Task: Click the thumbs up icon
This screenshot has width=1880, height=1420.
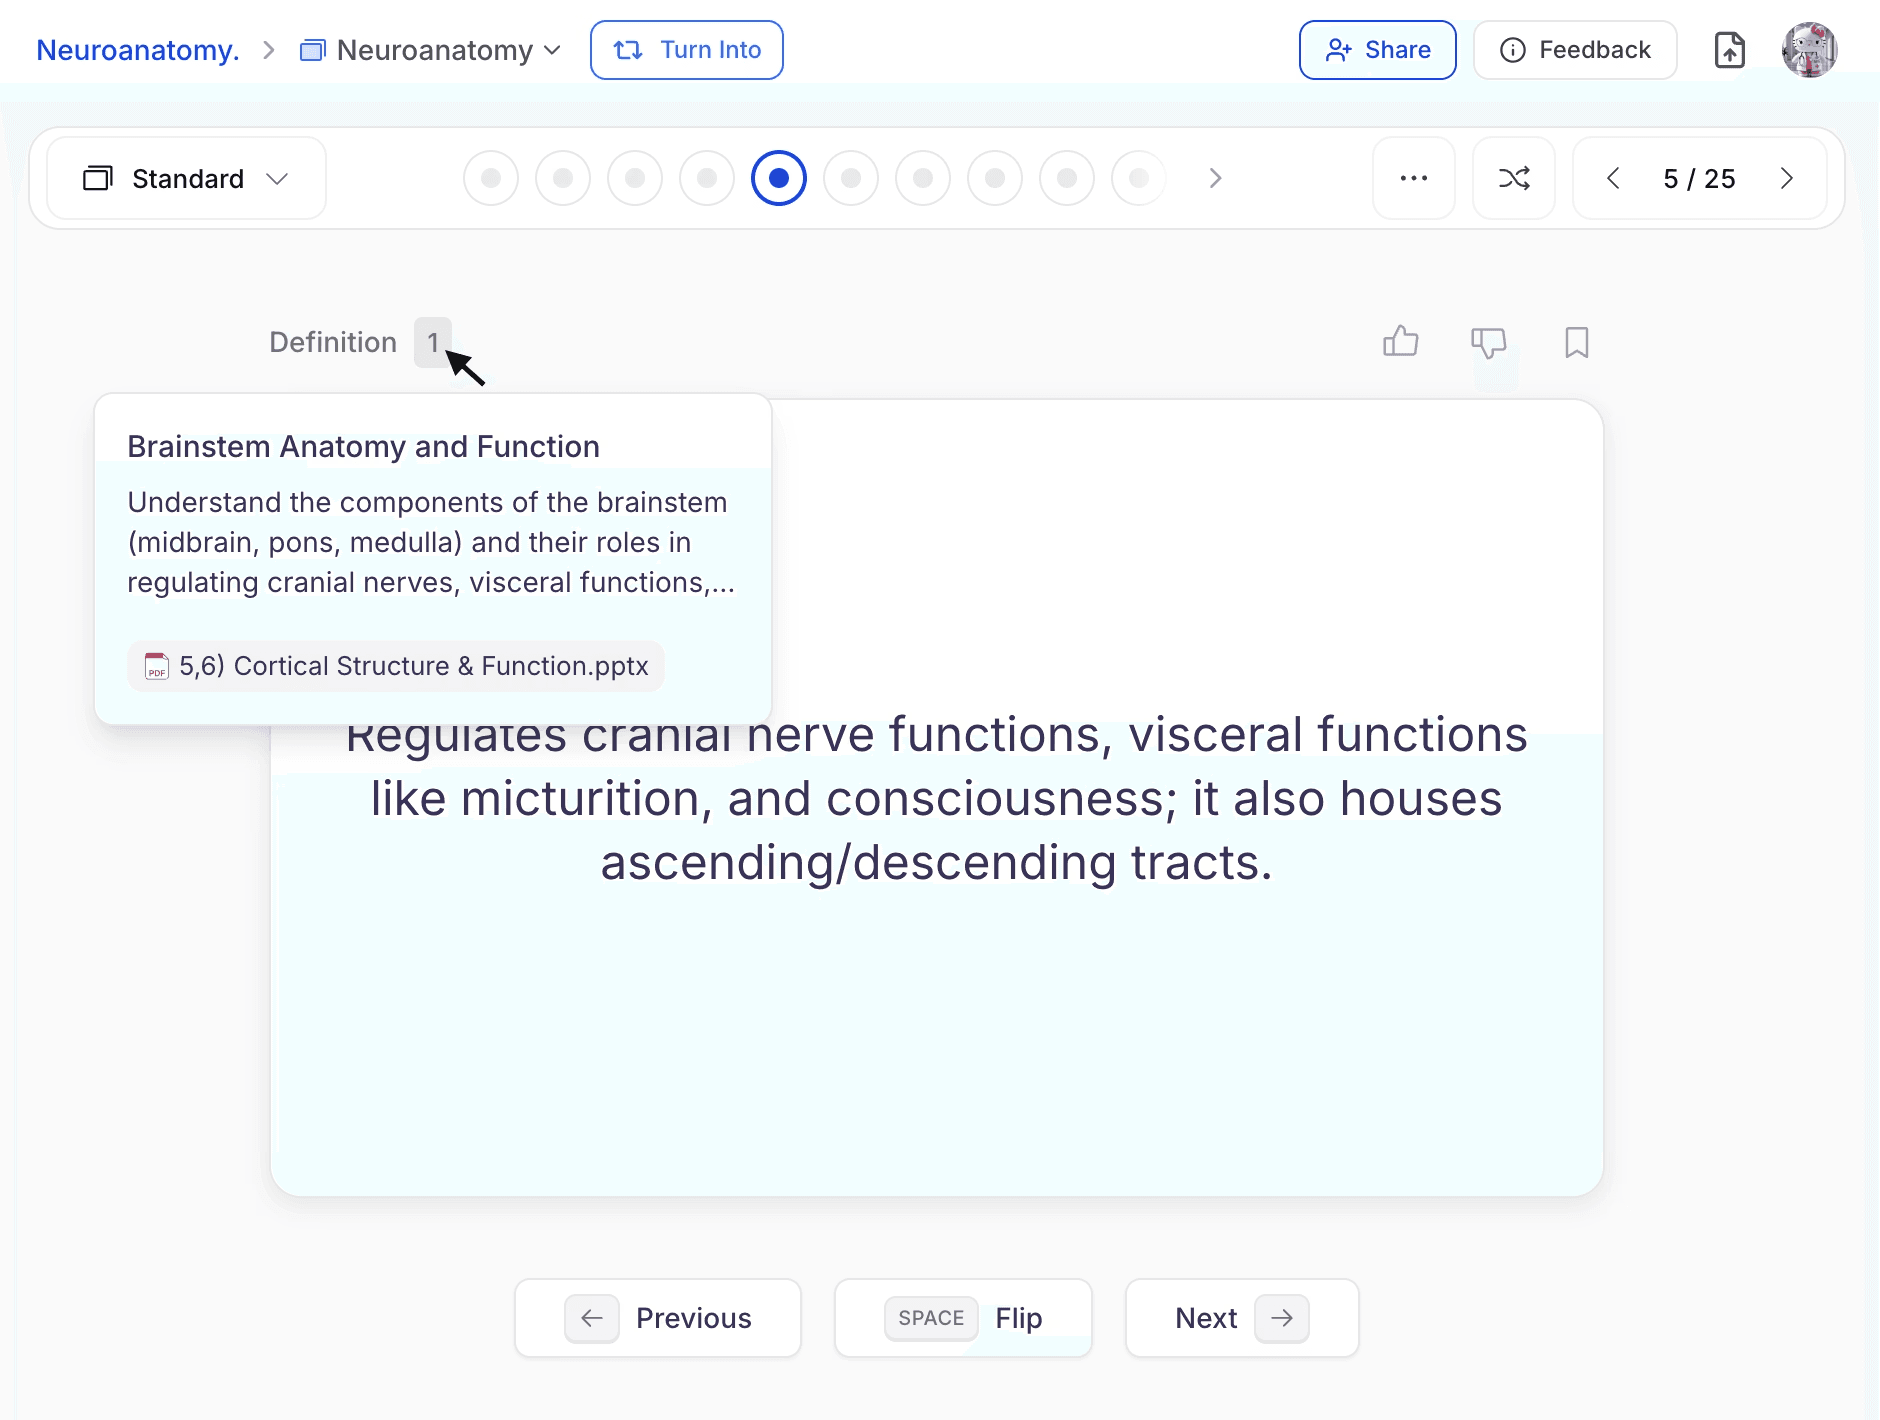Action: (x=1400, y=342)
